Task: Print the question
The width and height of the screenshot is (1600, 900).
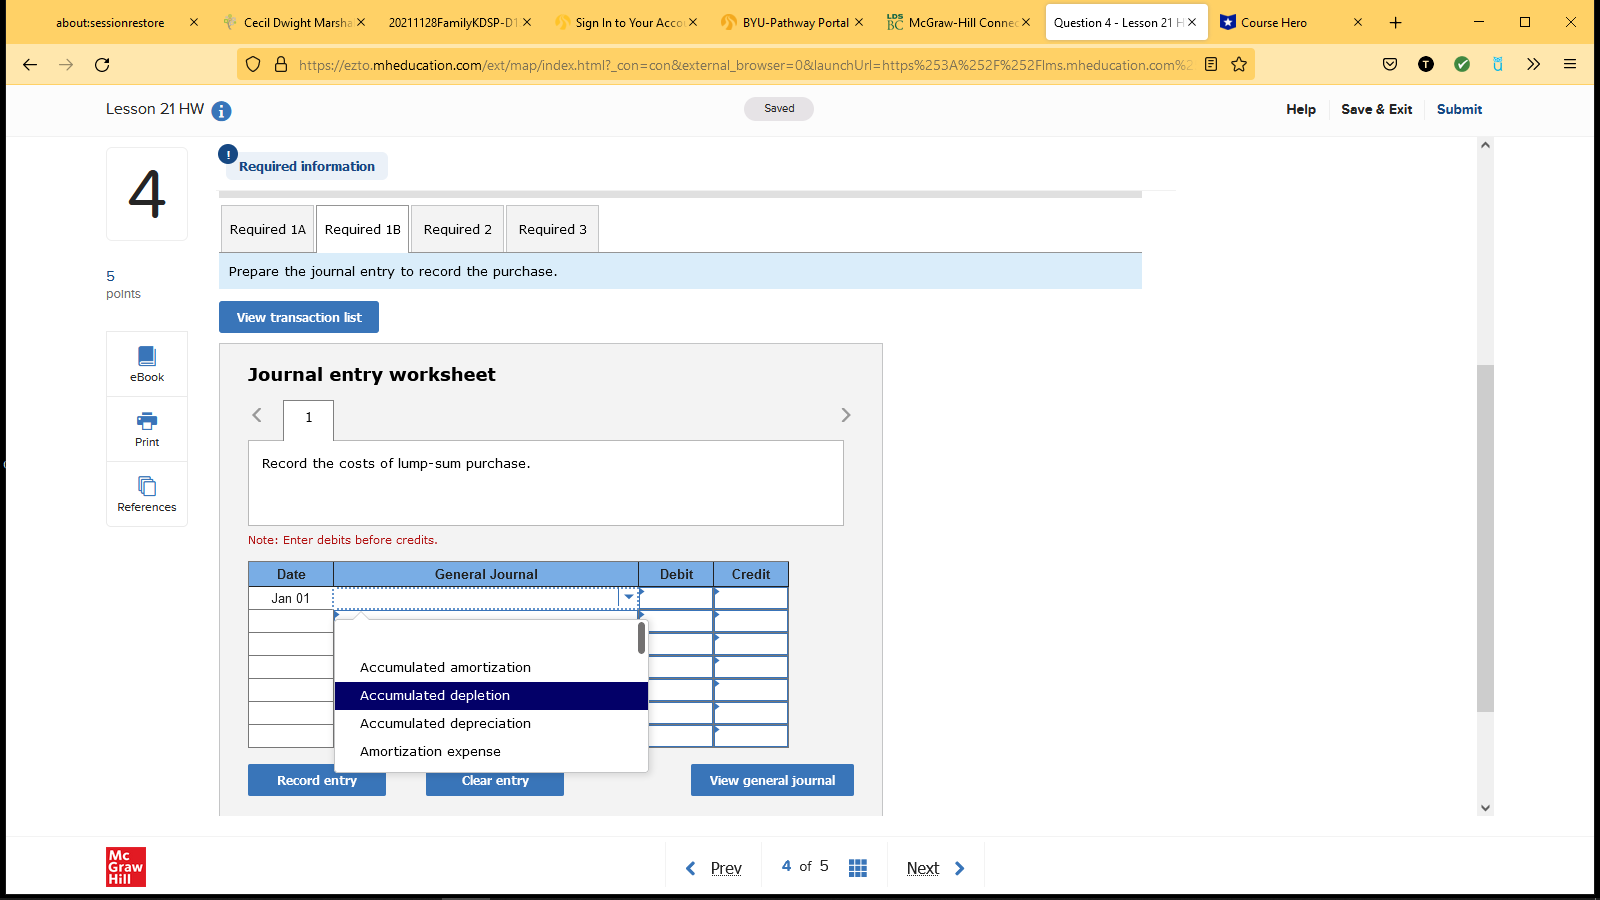Action: click(147, 429)
